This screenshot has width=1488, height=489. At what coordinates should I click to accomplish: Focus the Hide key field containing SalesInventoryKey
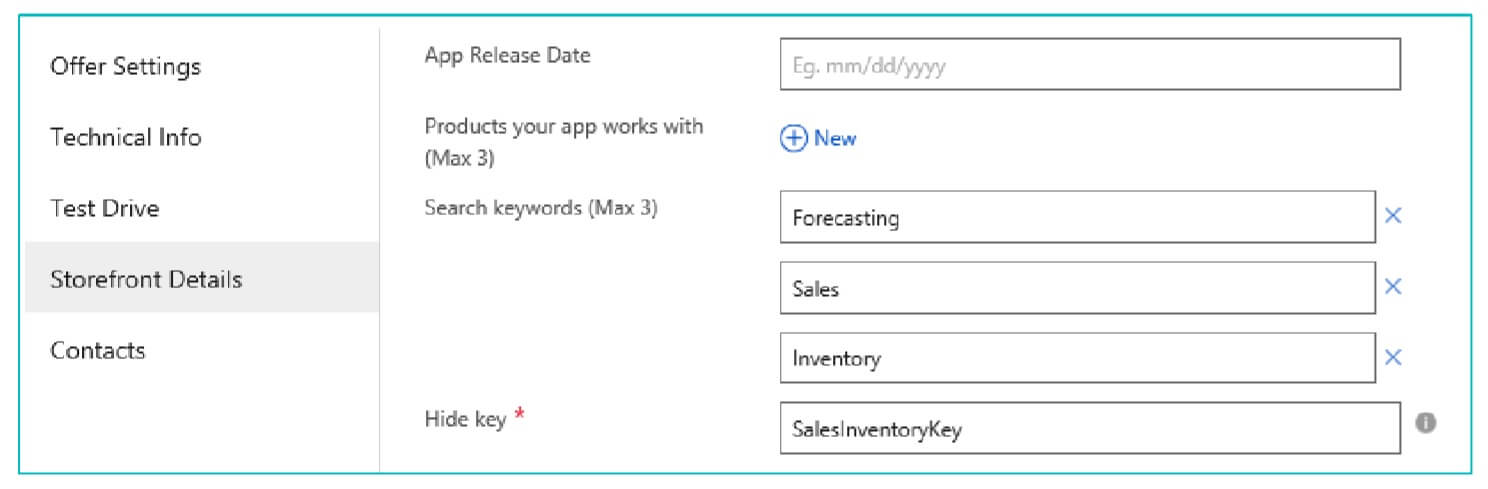pos(1090,428)
